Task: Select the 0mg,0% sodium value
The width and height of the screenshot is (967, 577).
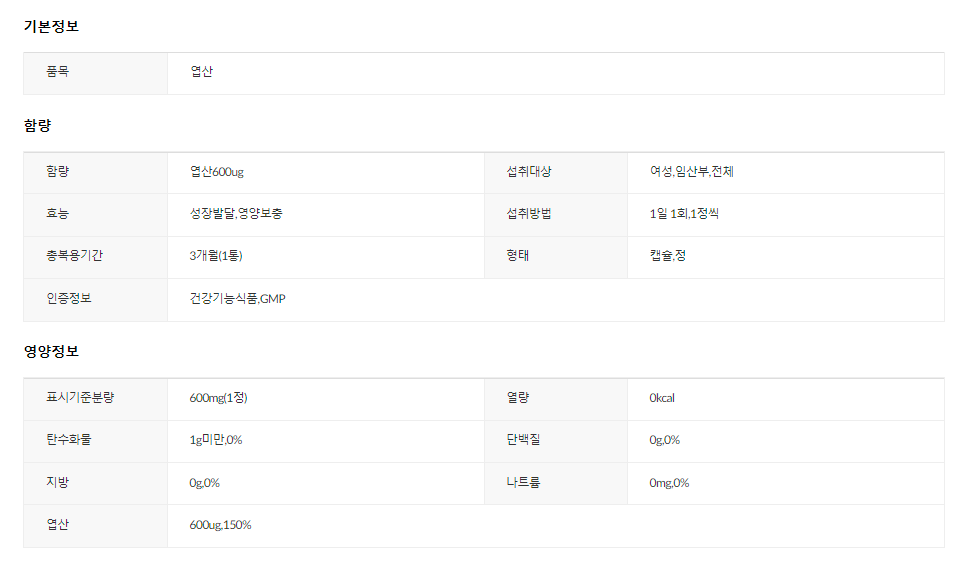Action: click(669, 483)
